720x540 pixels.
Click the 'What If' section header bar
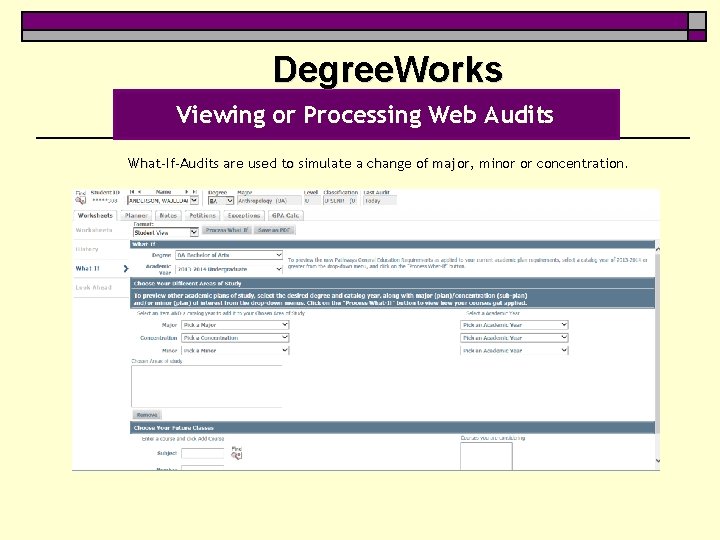coord(393,244)
